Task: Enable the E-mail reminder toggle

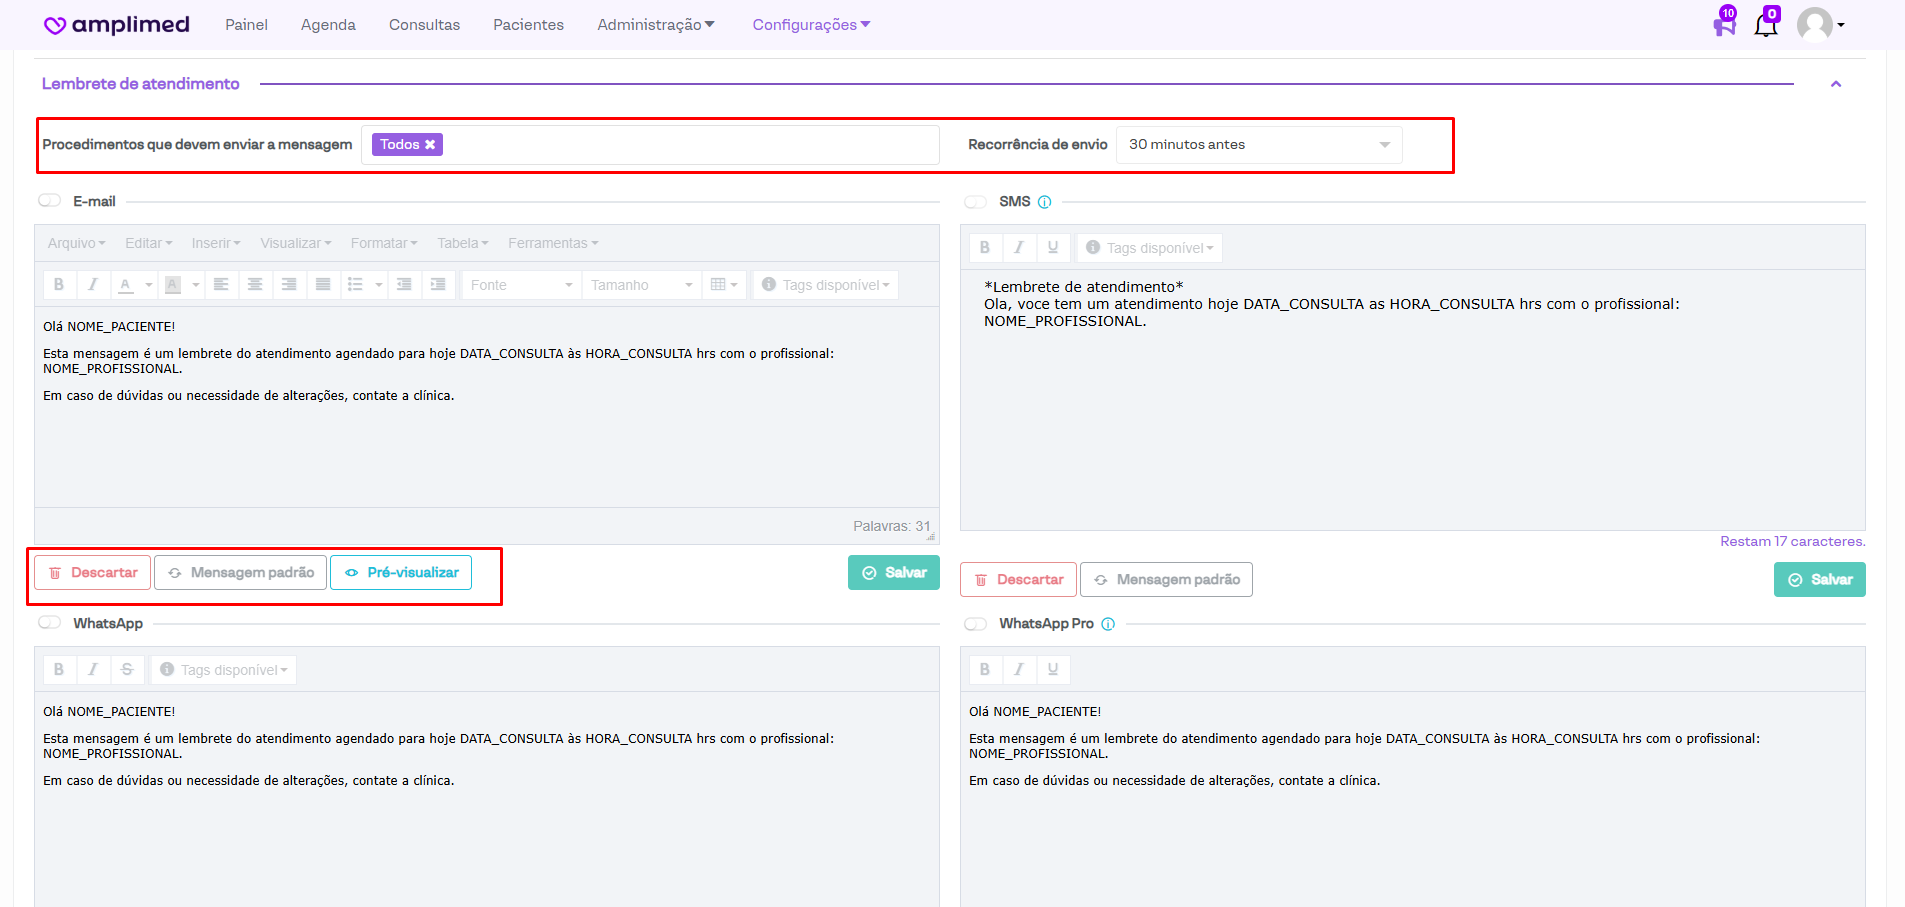Action: click(50, 201)
